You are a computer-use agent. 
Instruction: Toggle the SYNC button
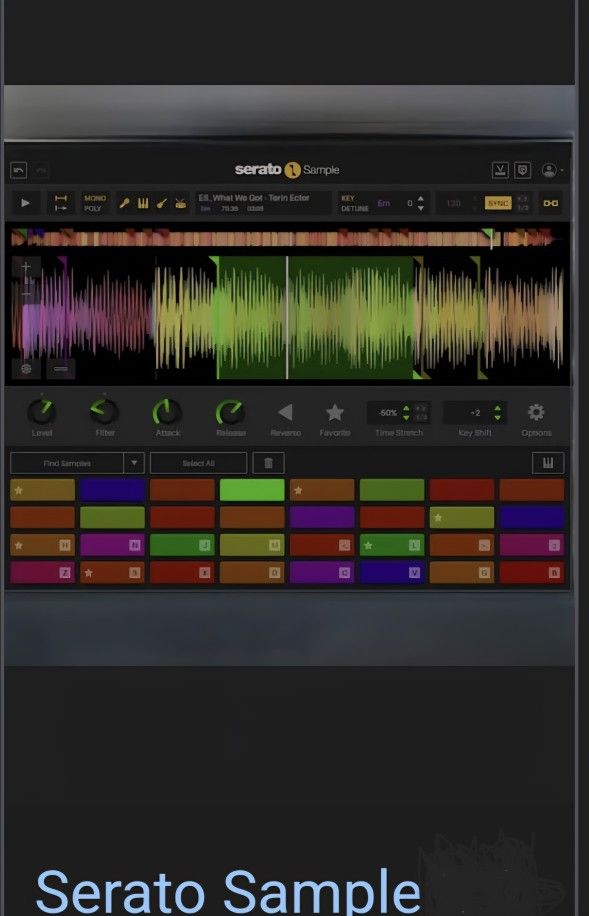(x=498, y=203)
